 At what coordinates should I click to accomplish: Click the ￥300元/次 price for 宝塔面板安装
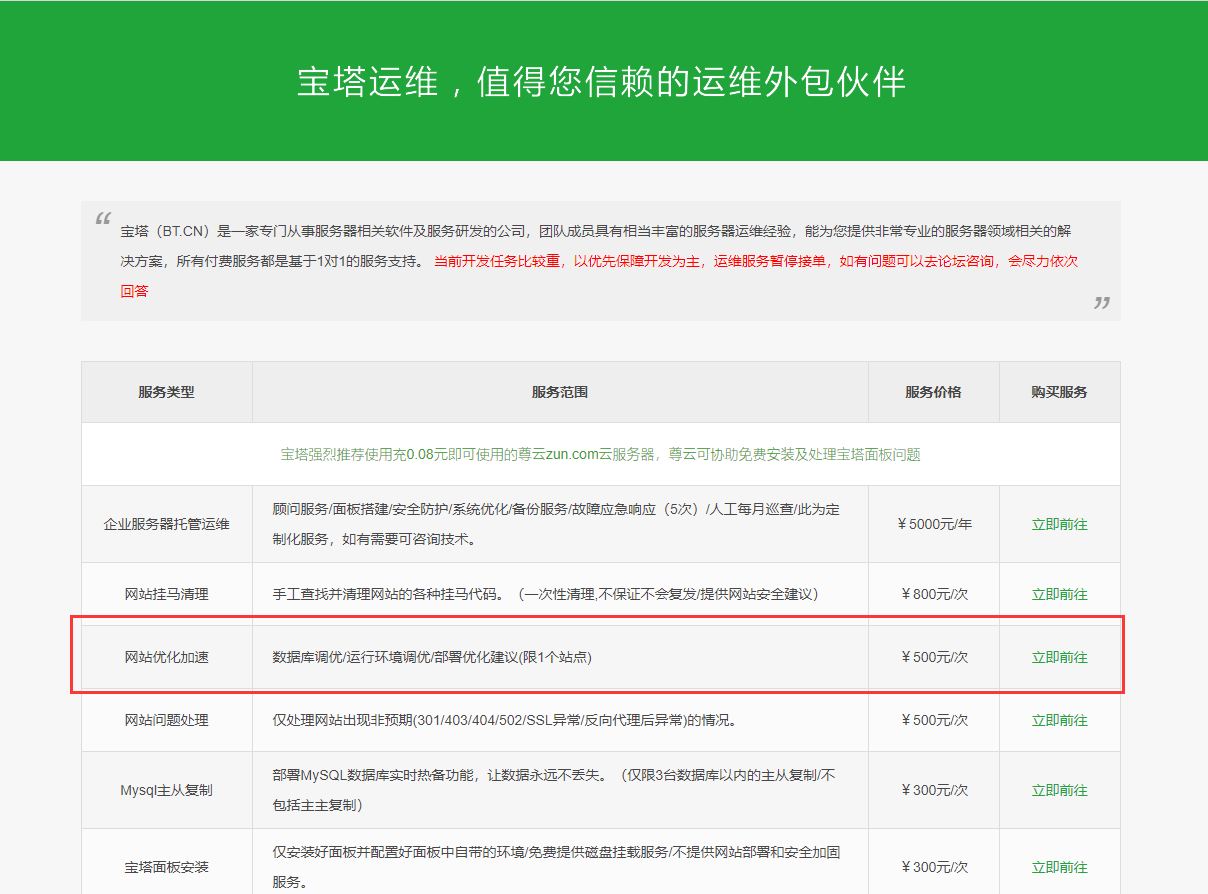coord(934,867)
